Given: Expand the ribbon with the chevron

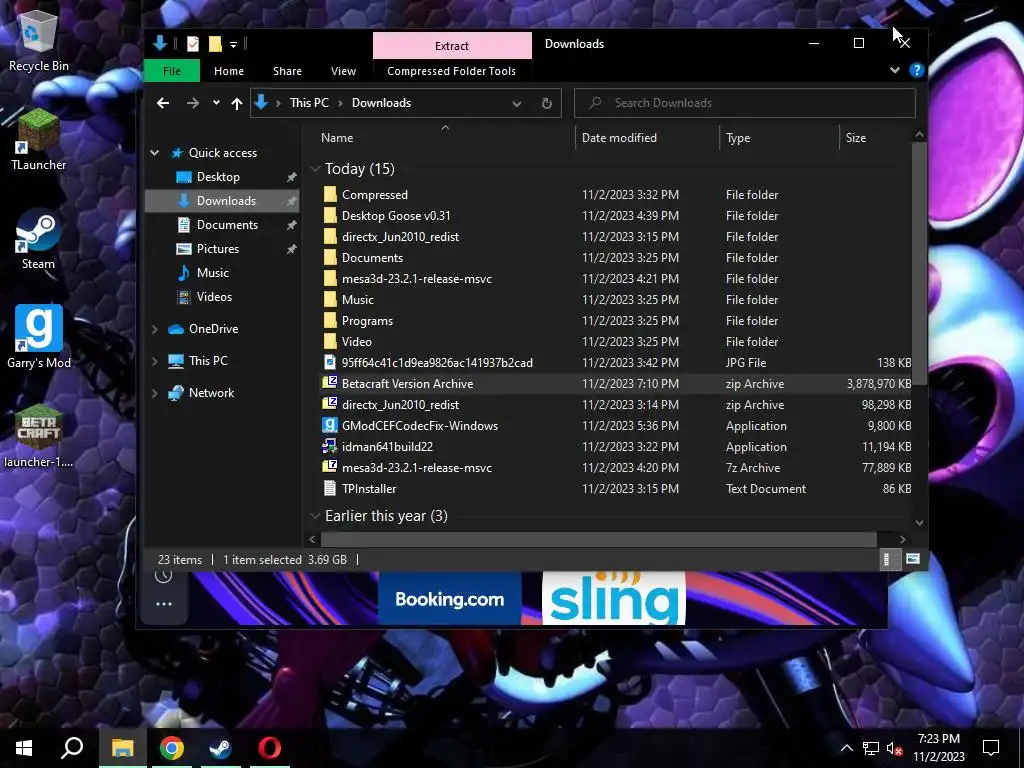Looking at the screenshot, I should click(x=895, y=70).
